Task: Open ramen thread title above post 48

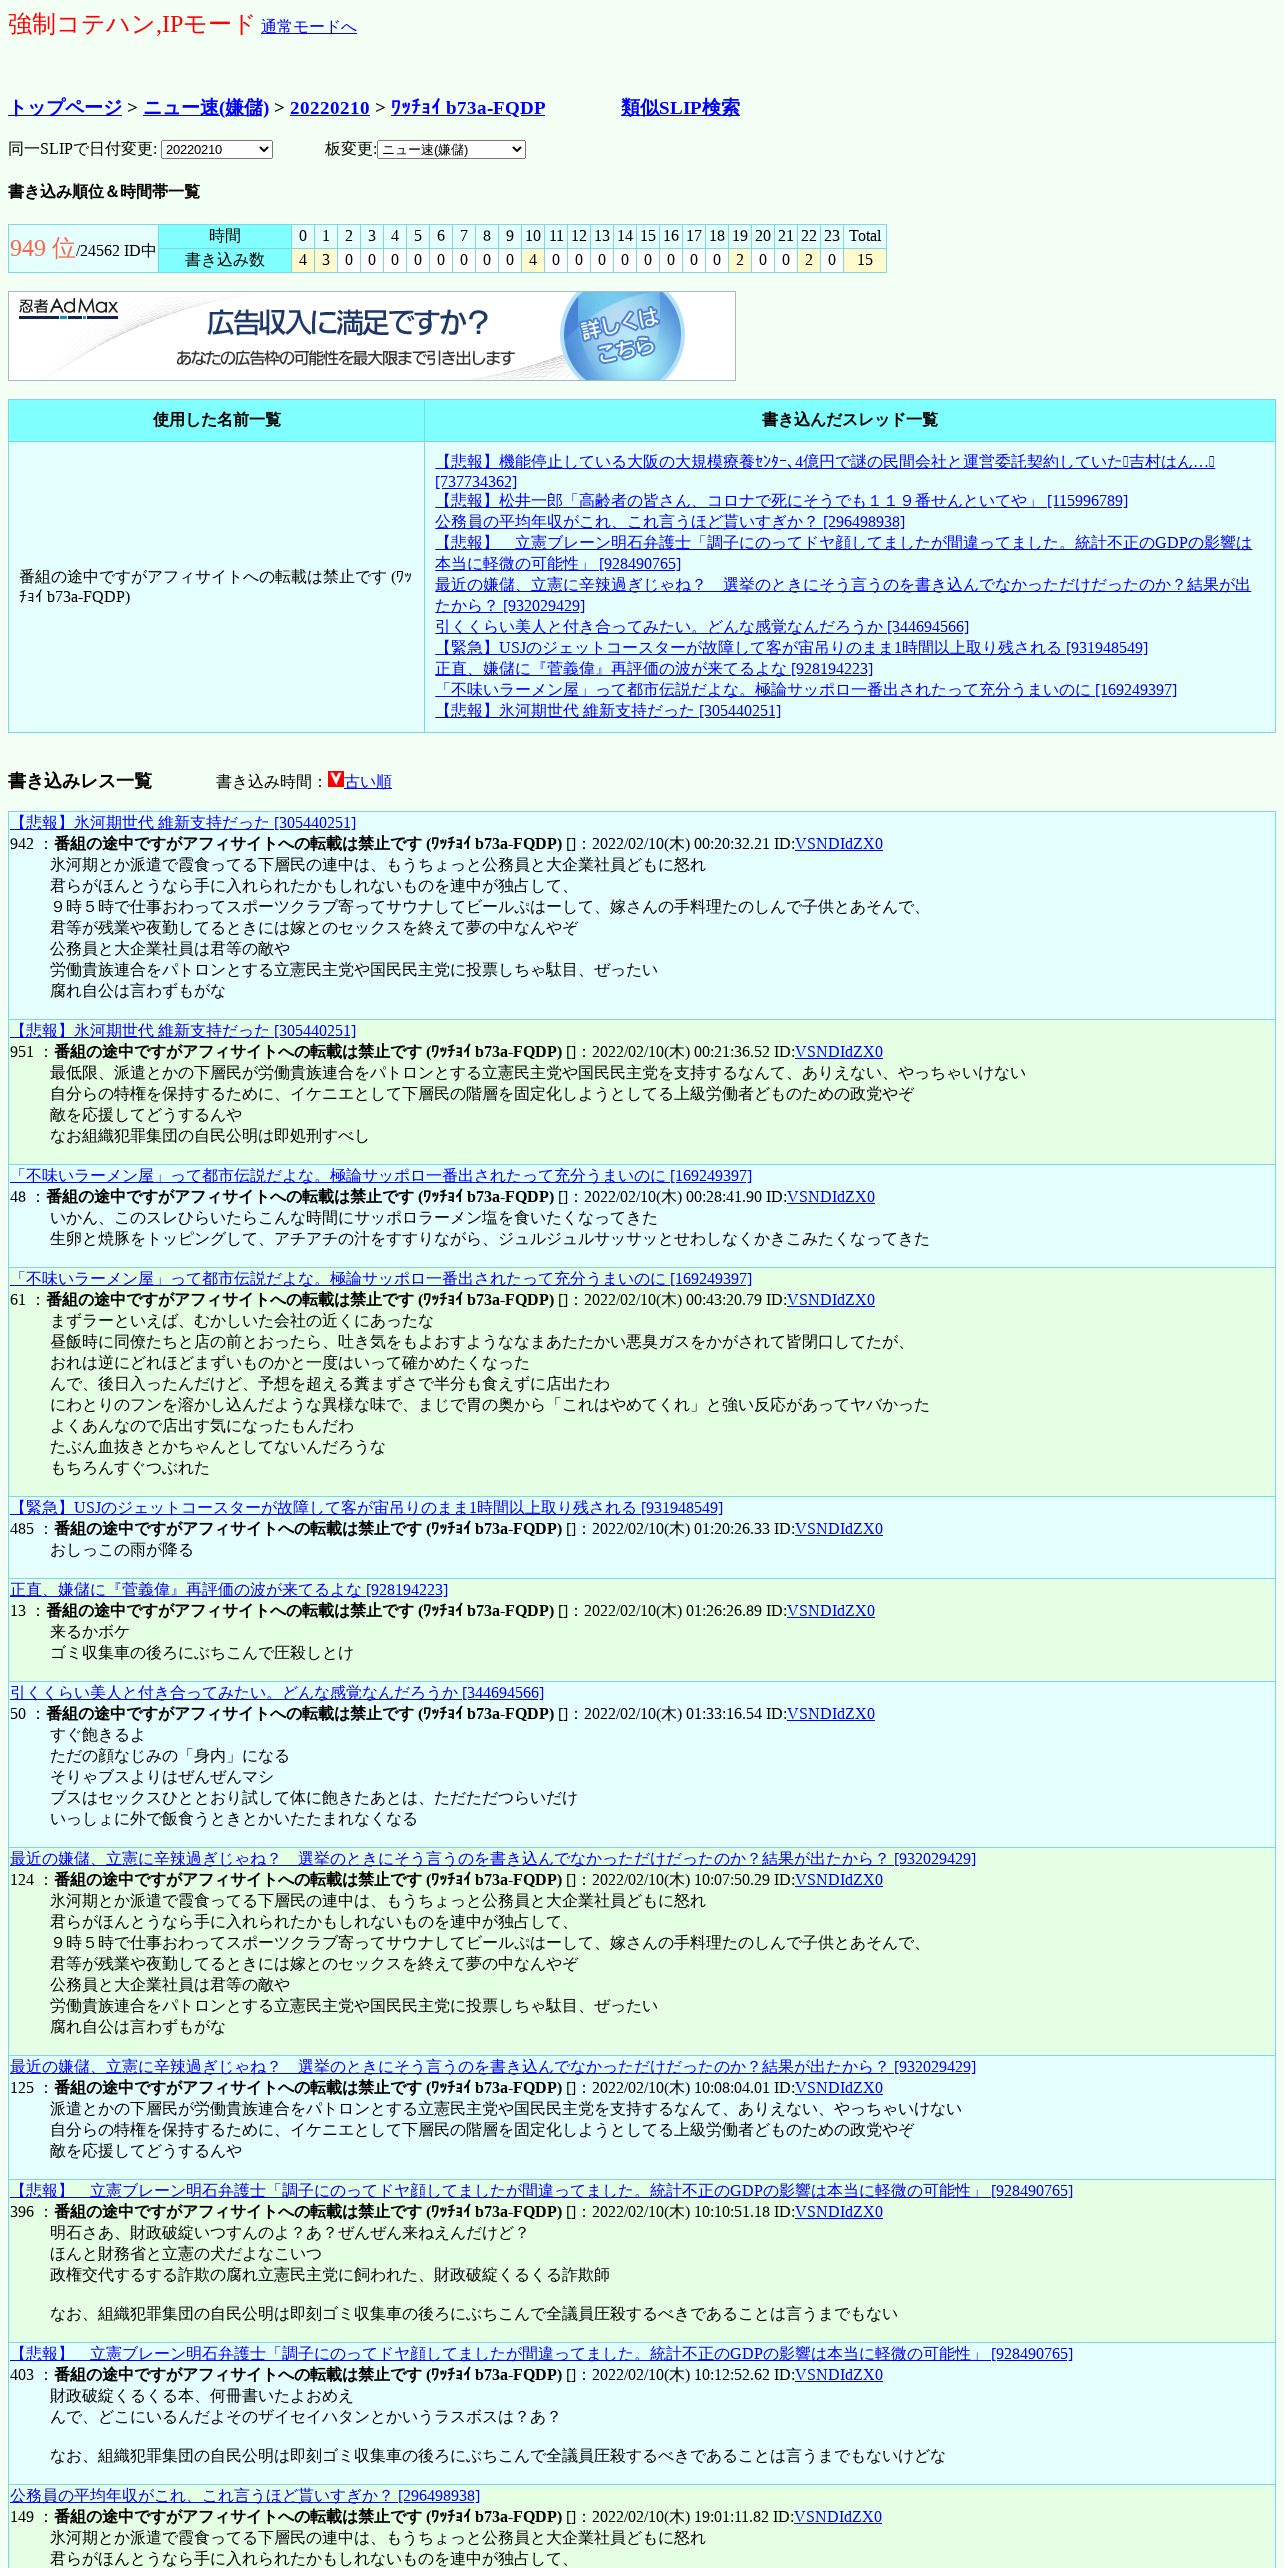Action: click(x=381, y=1176)
